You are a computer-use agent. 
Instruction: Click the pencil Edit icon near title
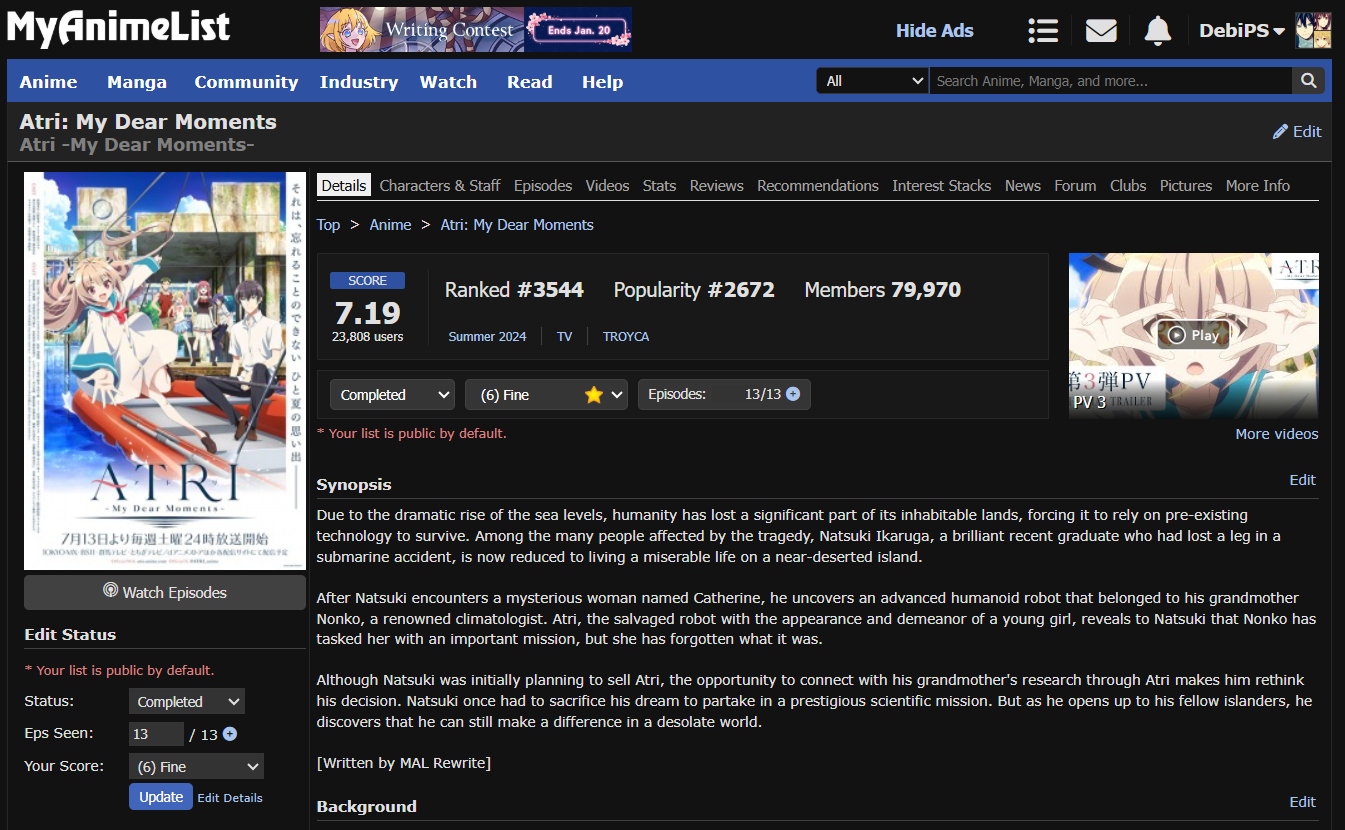pos(1296,132)
